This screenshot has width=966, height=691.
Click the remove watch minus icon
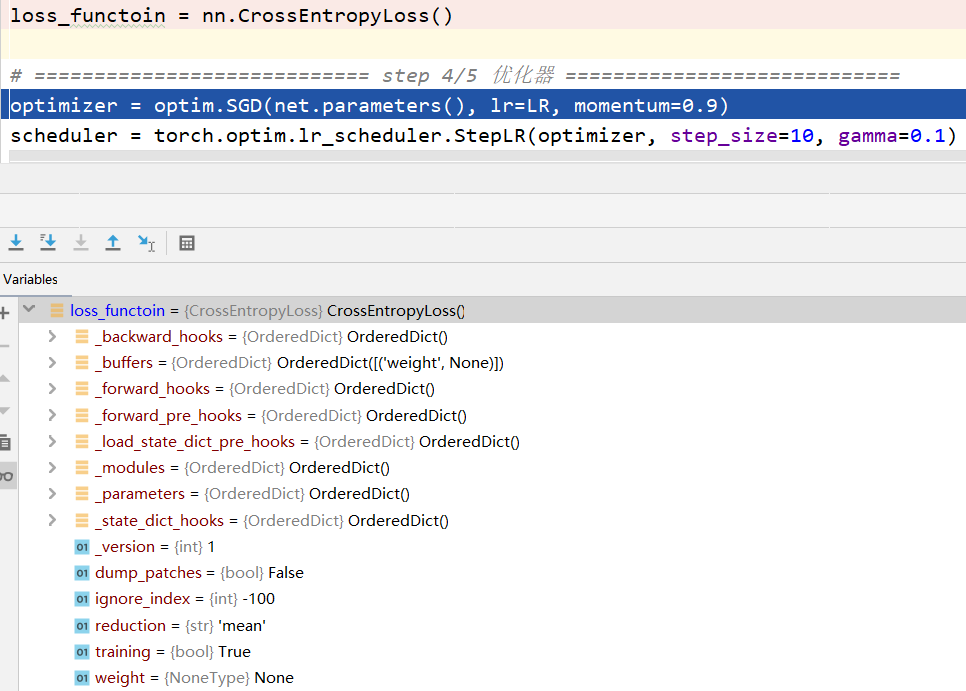pyautogui.click(x=5, y=346)
